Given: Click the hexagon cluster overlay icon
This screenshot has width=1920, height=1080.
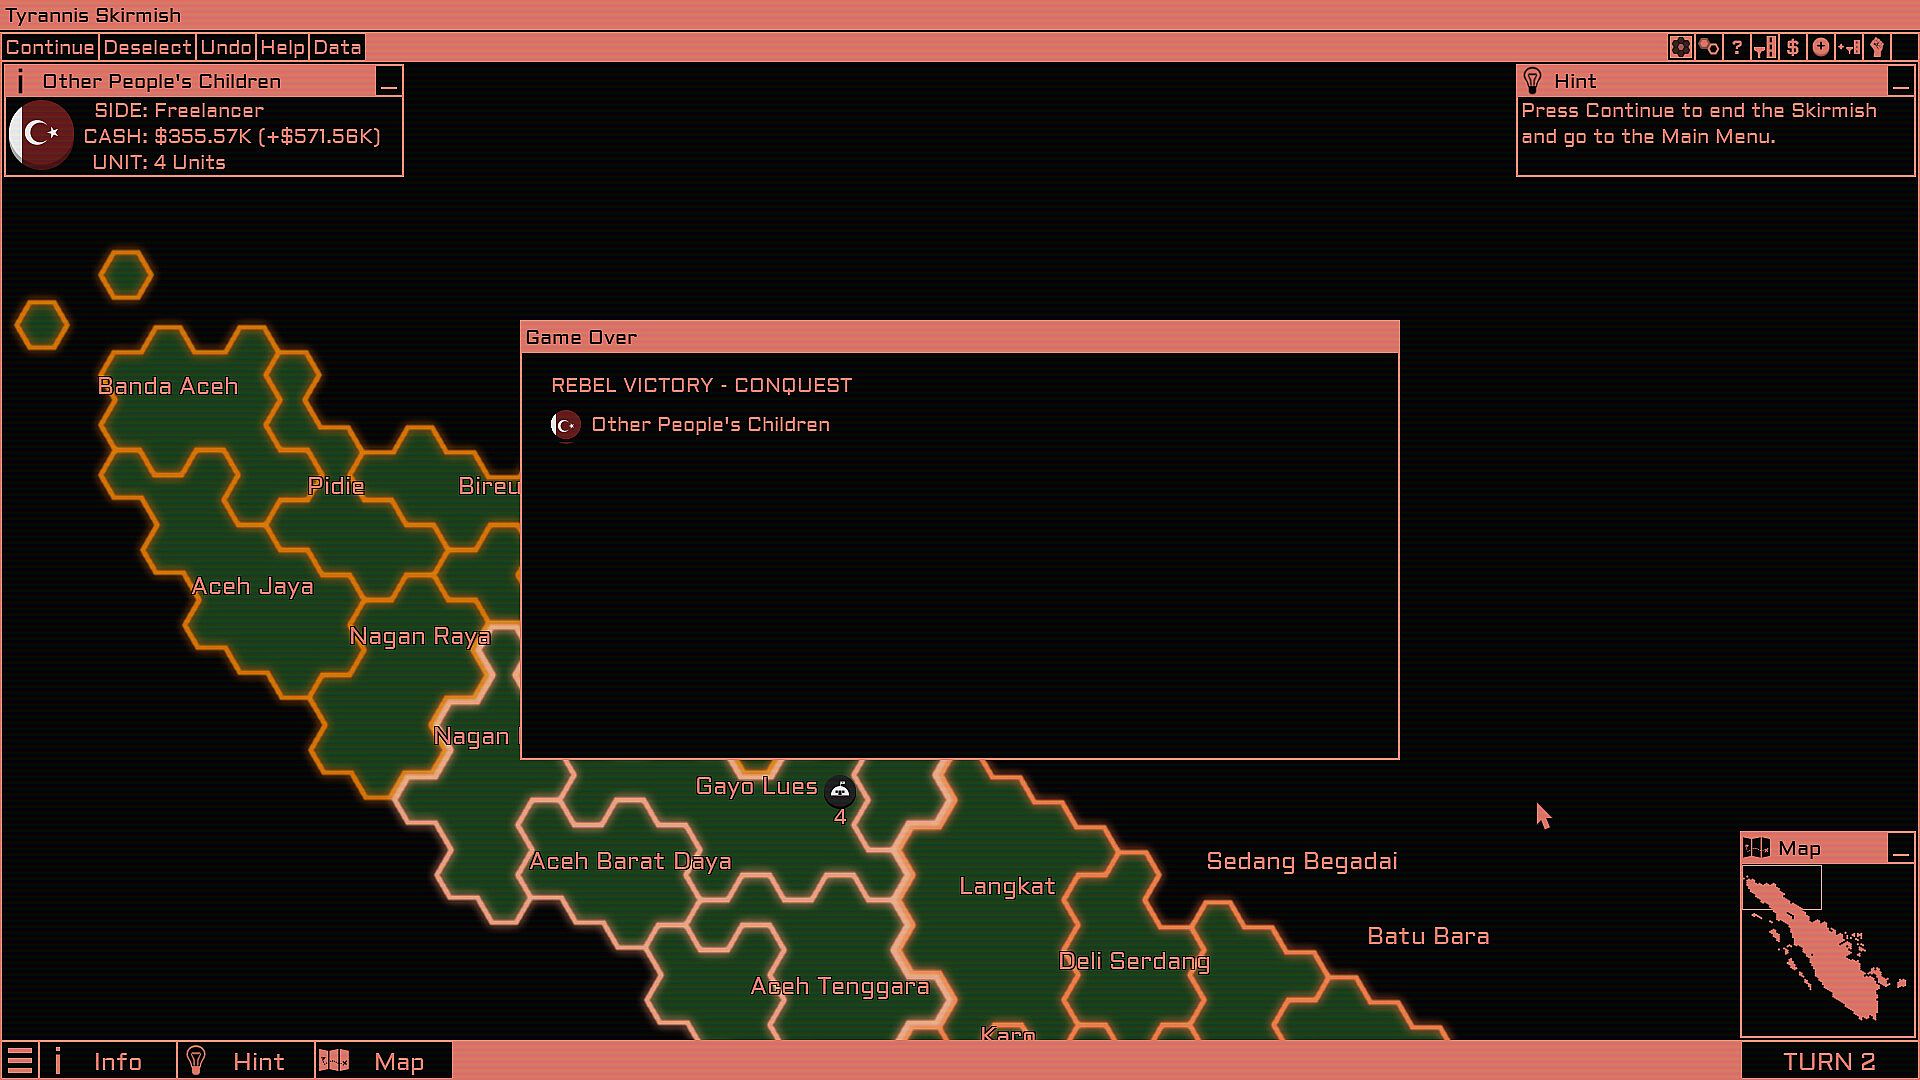Looking at the screenshot, I should 1681,47.
